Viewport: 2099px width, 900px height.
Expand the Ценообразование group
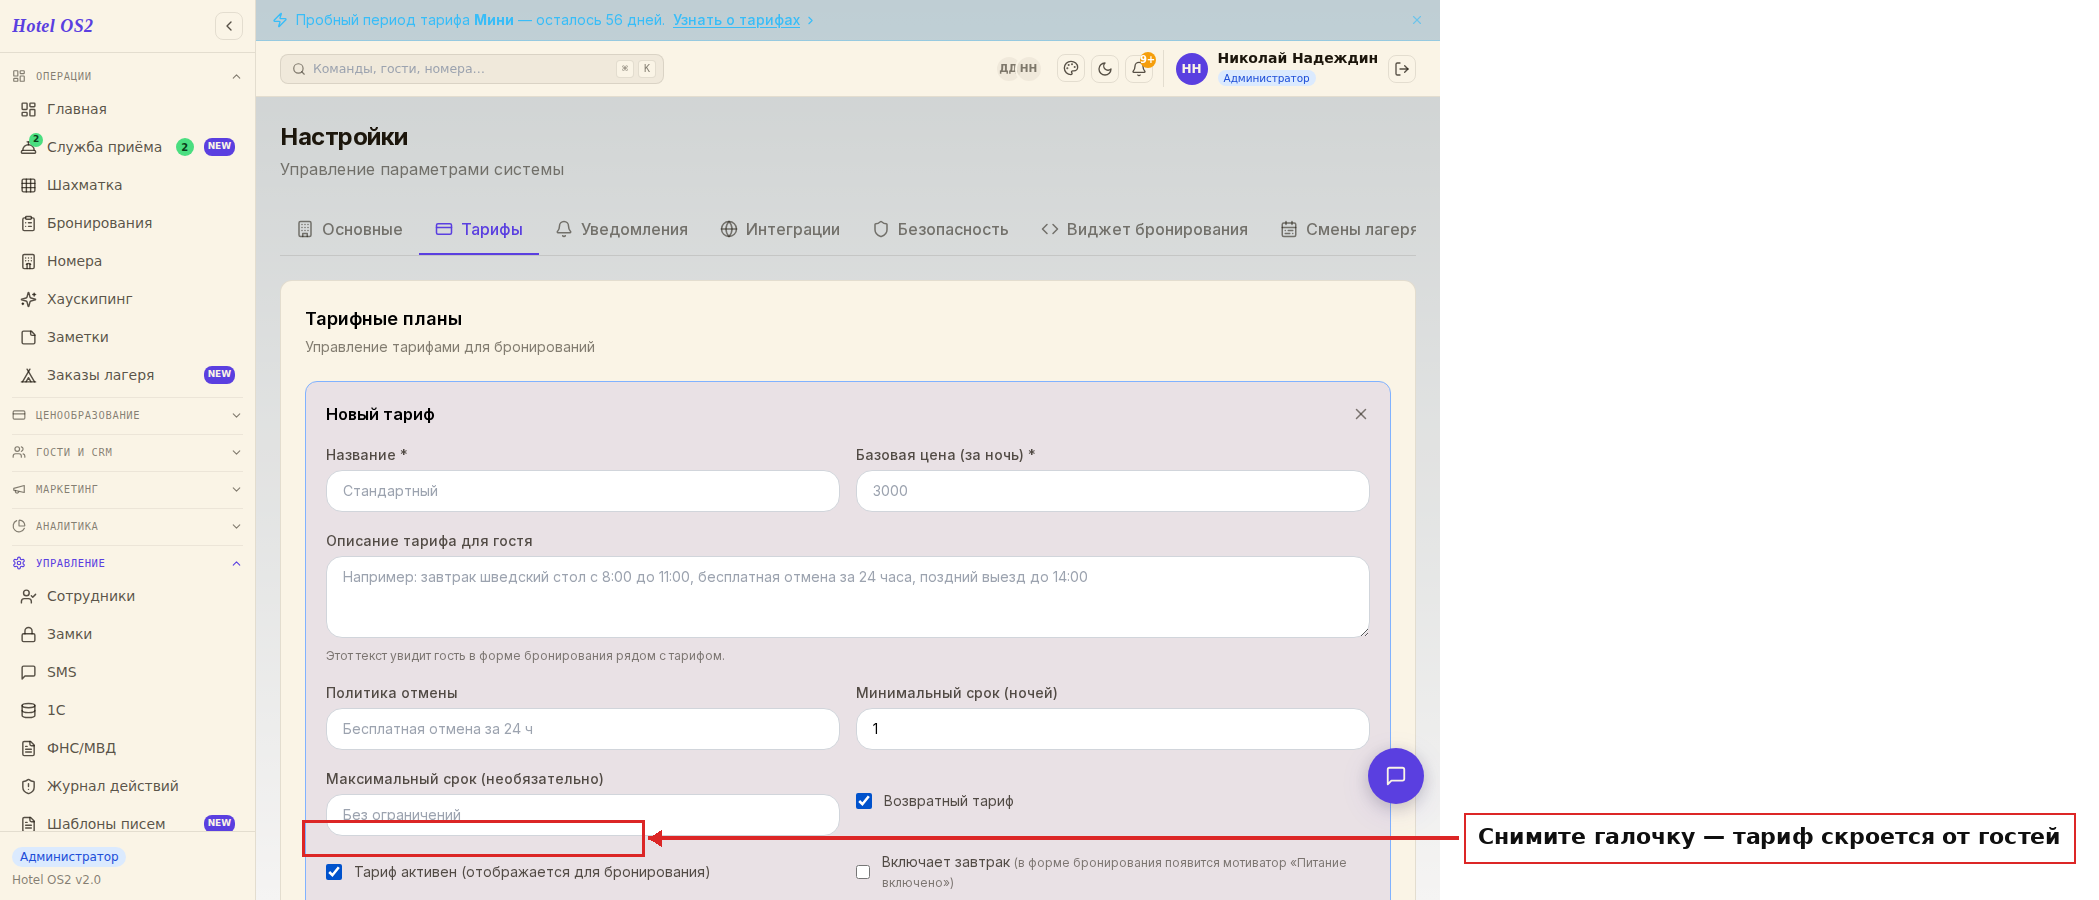(127, 415)
